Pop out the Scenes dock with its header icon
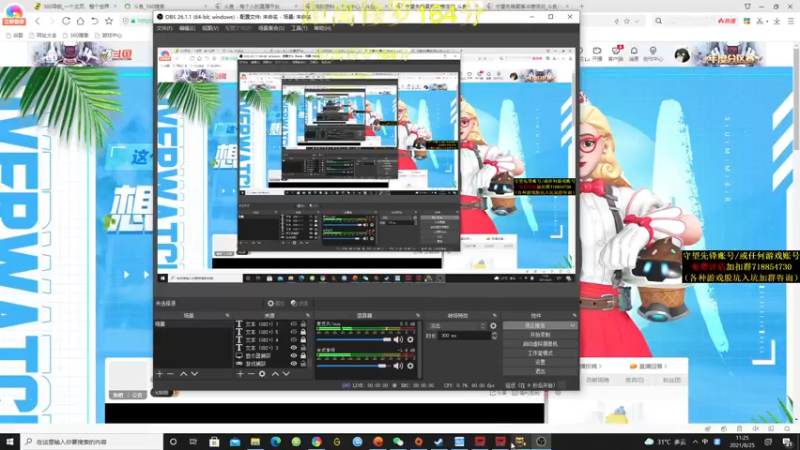The width and height of the screenshot is (800, 450). point(227,315)
